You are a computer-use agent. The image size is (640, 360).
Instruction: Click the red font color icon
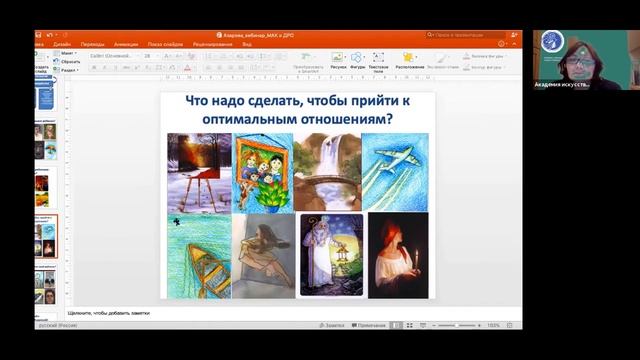click(187, 68)
